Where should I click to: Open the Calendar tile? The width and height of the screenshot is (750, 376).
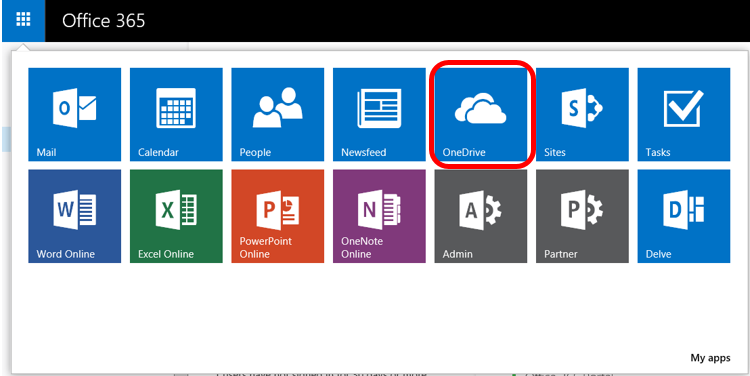click(x=176, y=114)
